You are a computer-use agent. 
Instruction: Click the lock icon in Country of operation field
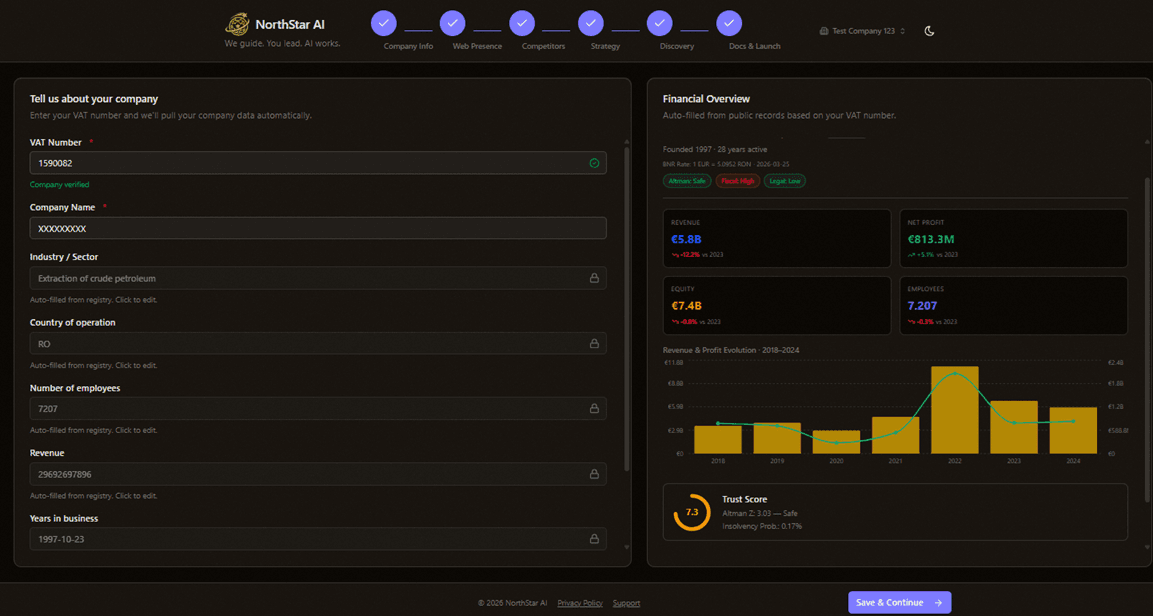pyautogui.click(x=594, y=343)
